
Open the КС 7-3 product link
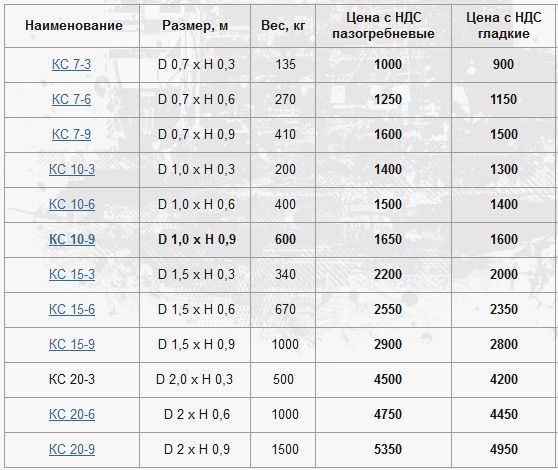(71, 64)
